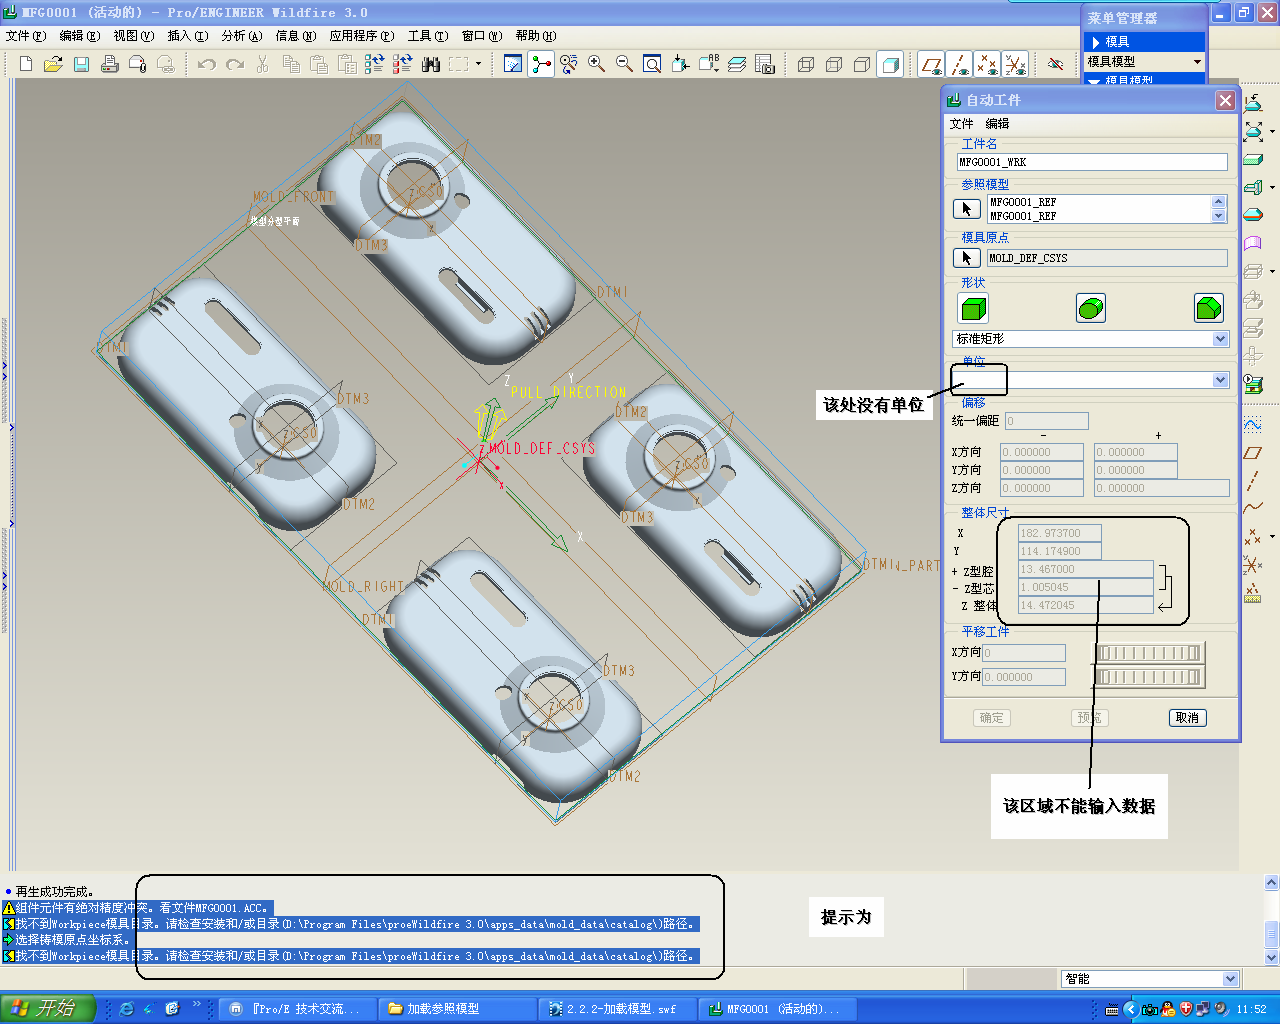Open the 文件(F) main menu
This screenshot has height=1024, width=1280.
[x=26, y=36]
